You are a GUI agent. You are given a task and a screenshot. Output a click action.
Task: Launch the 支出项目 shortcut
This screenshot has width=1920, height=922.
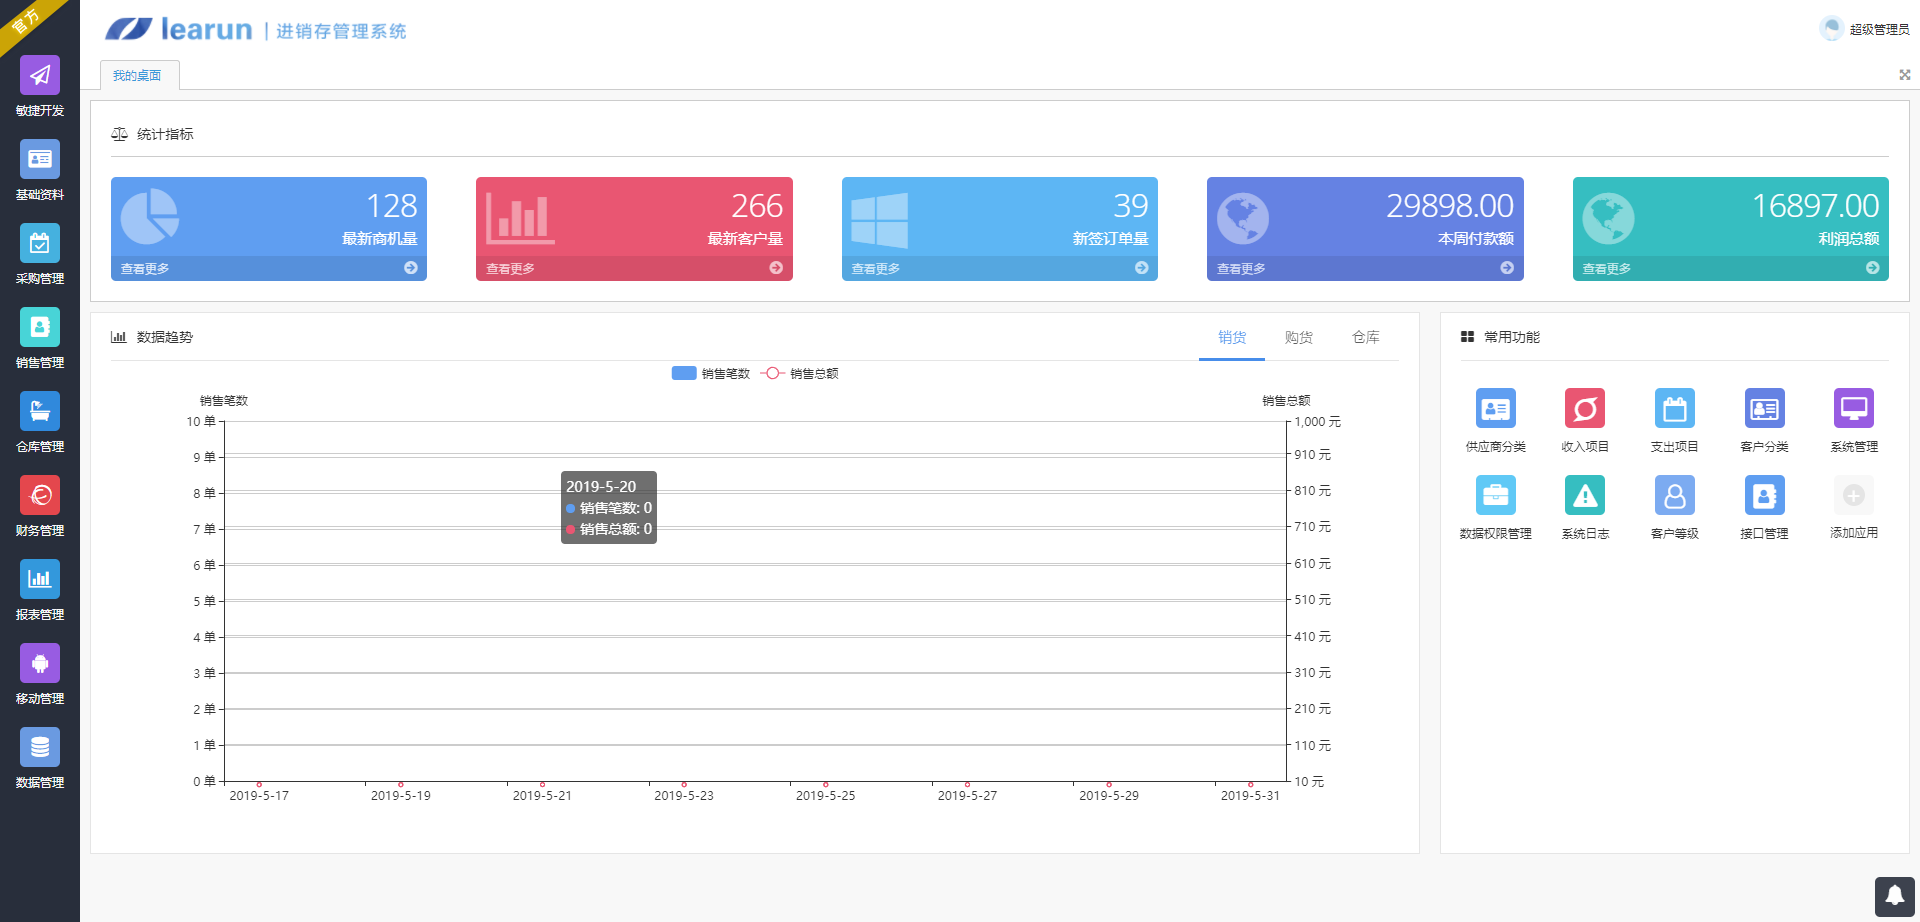pos(1675,420)
